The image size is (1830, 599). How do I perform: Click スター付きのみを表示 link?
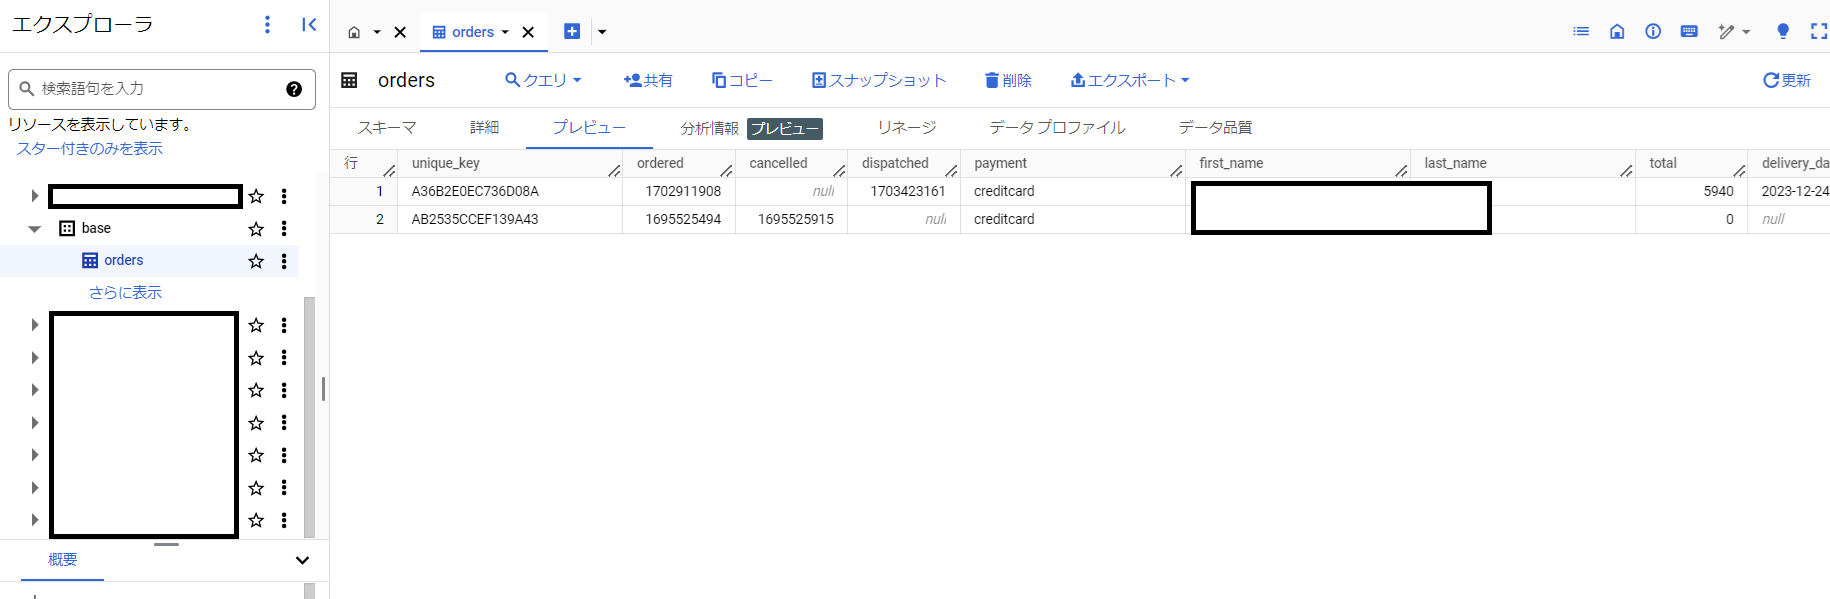[89, 149]
